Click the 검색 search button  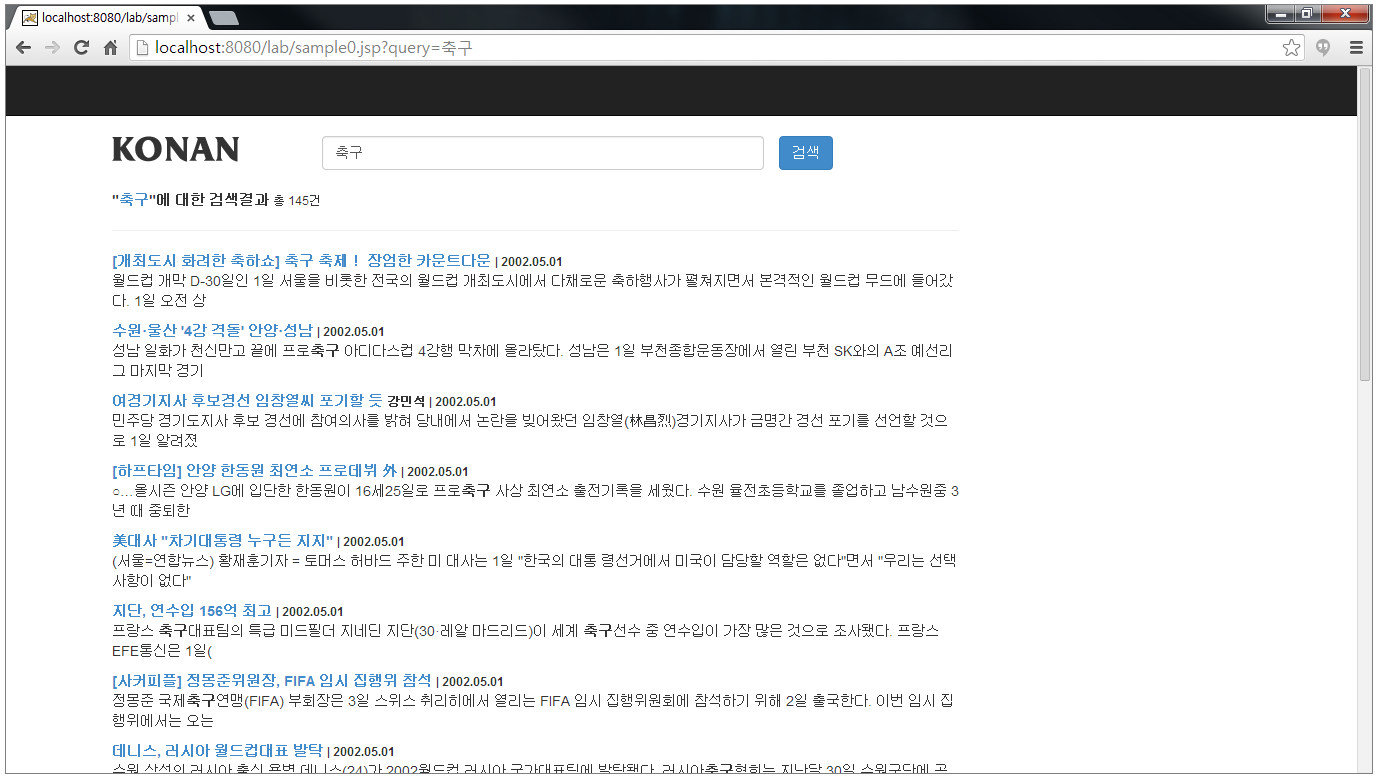[805, 153]
